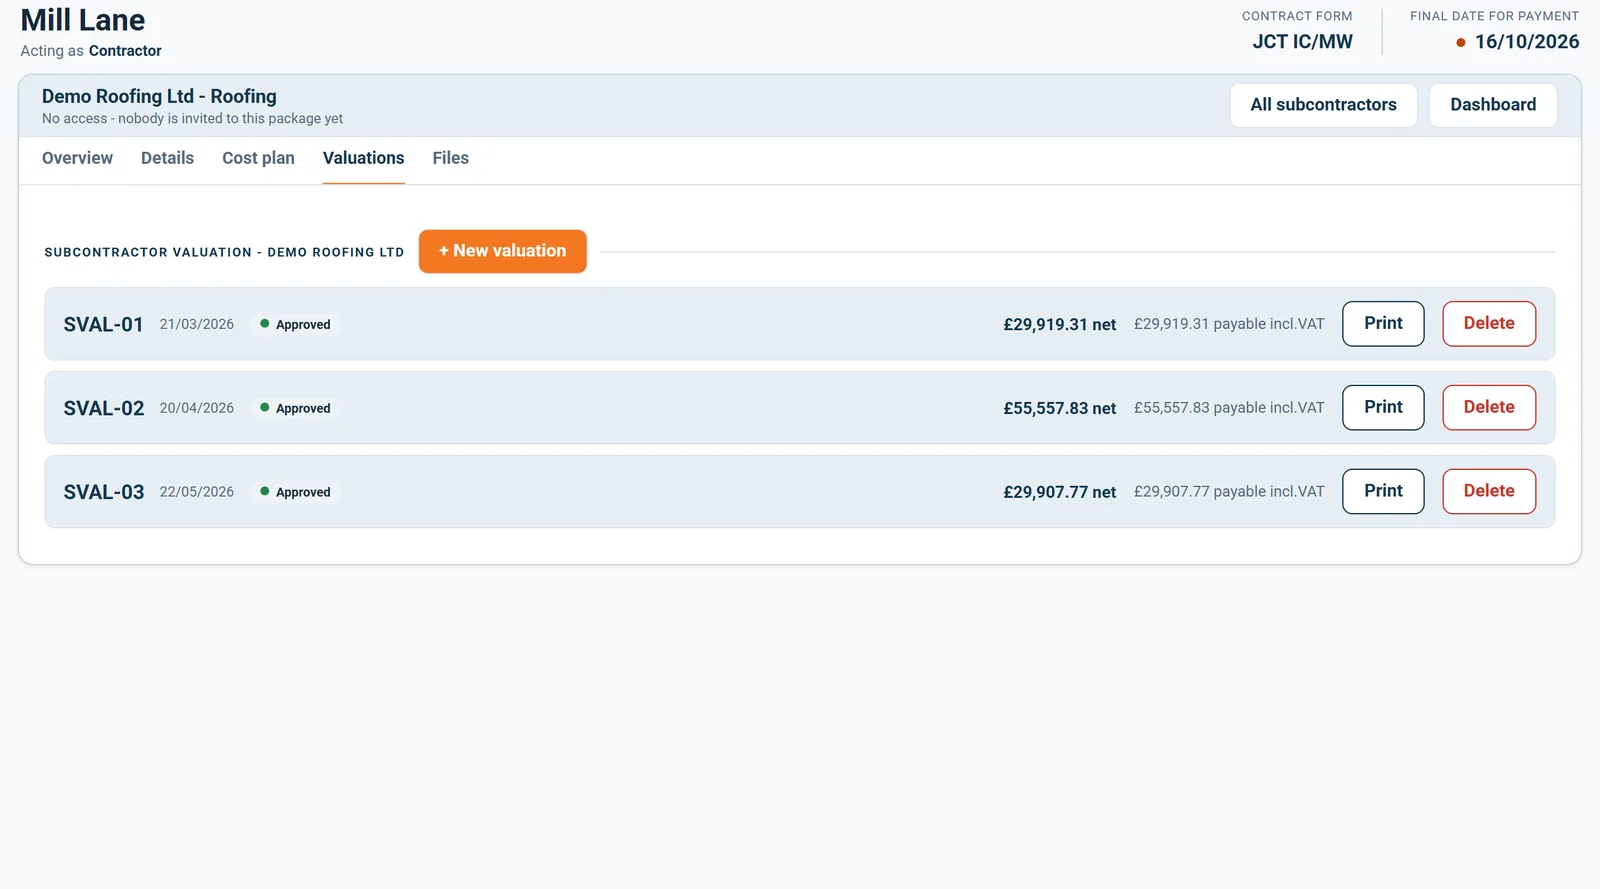The image size is (1600, 889).
Task: Go to the Files tab
Action: [450, 158]
